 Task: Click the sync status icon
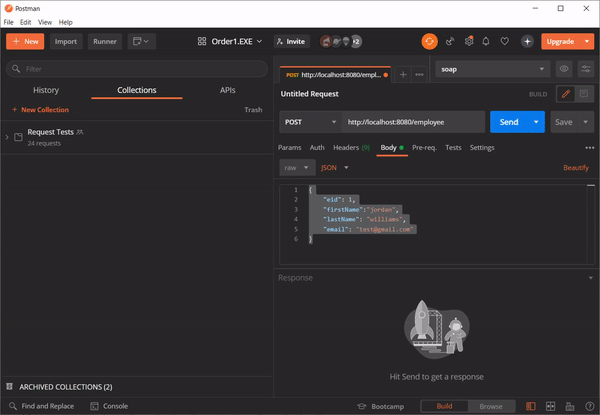(429, 41)
